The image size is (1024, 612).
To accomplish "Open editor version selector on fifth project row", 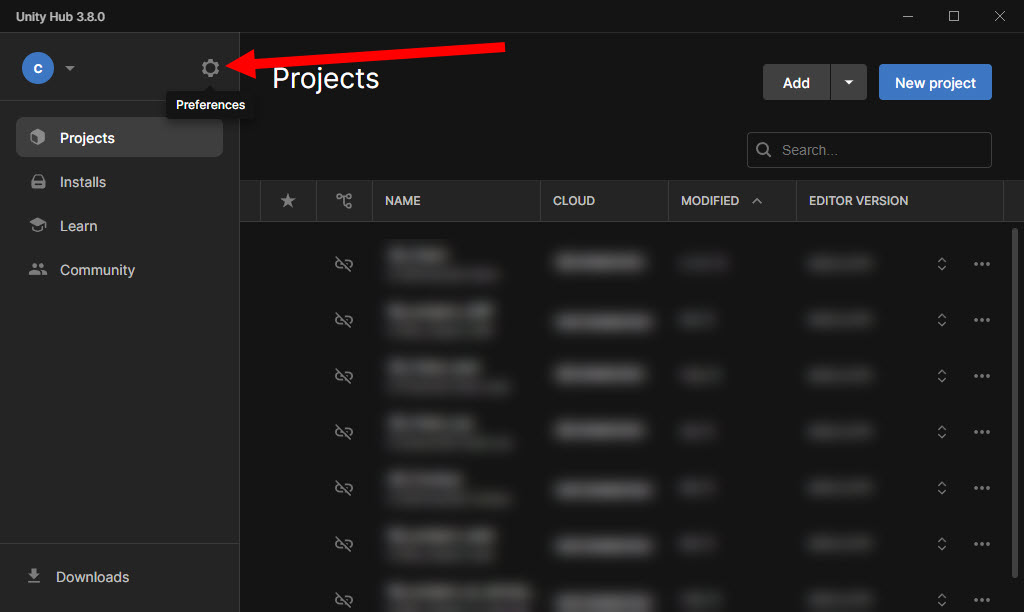I will tap(942, 488).
